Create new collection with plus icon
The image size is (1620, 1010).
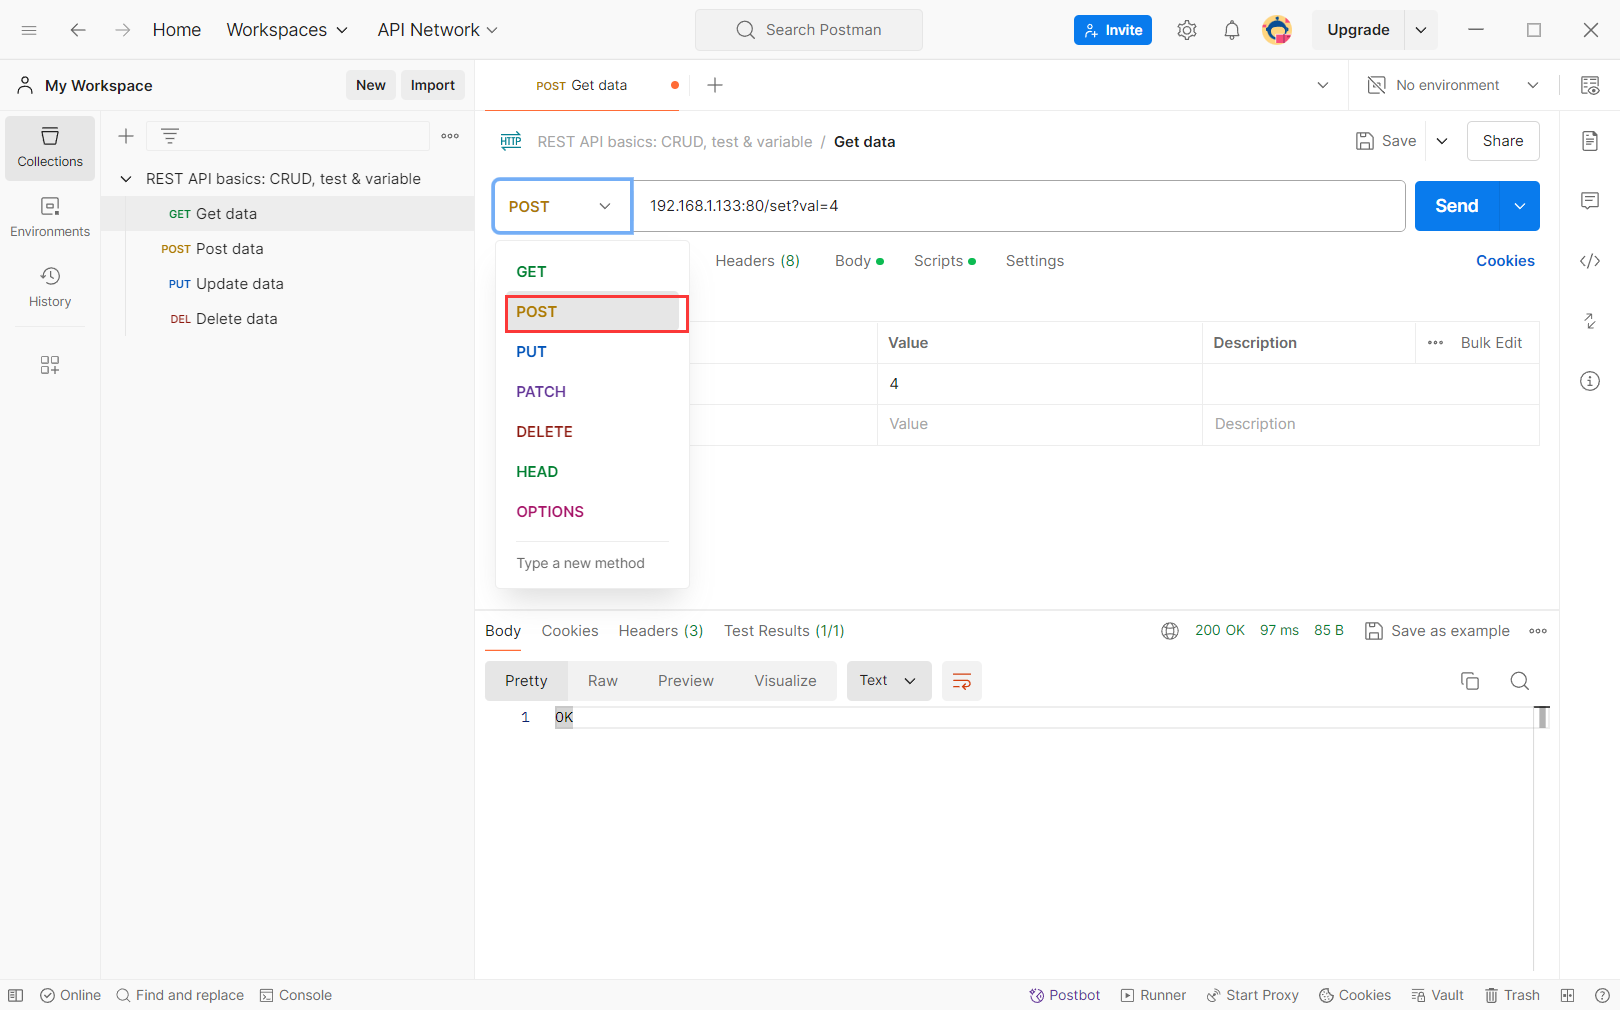tap(126, 136)
